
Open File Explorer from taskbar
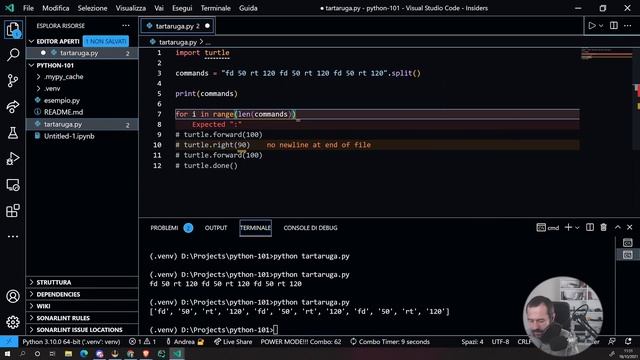point(69,353)
